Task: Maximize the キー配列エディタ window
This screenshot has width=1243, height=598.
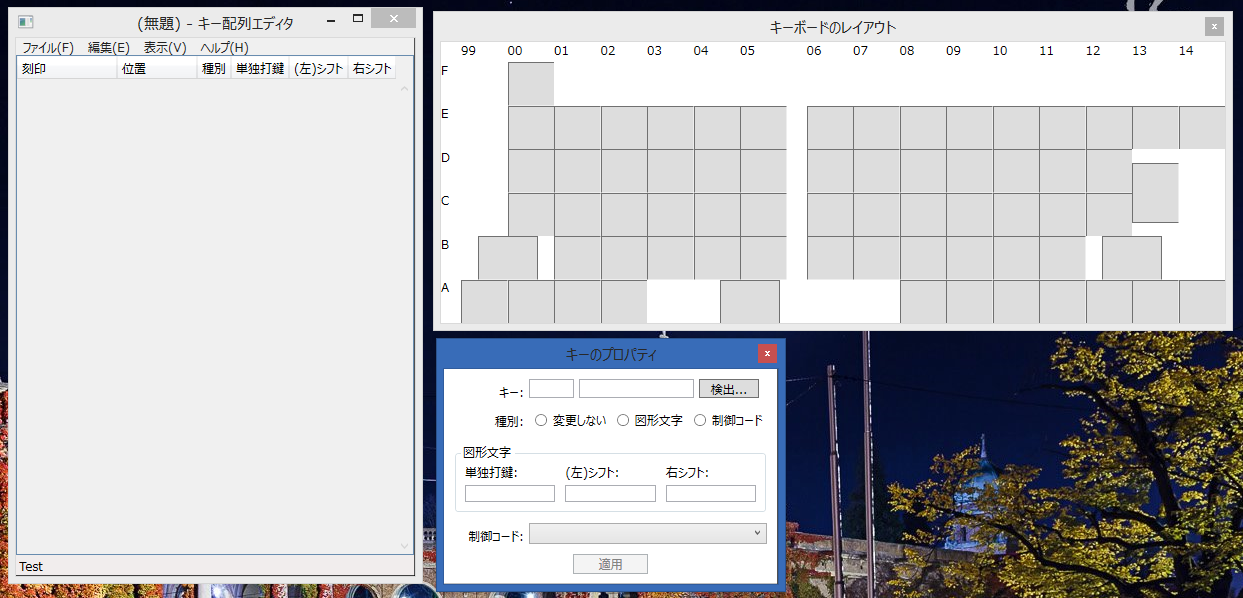Action: point(358,19)
